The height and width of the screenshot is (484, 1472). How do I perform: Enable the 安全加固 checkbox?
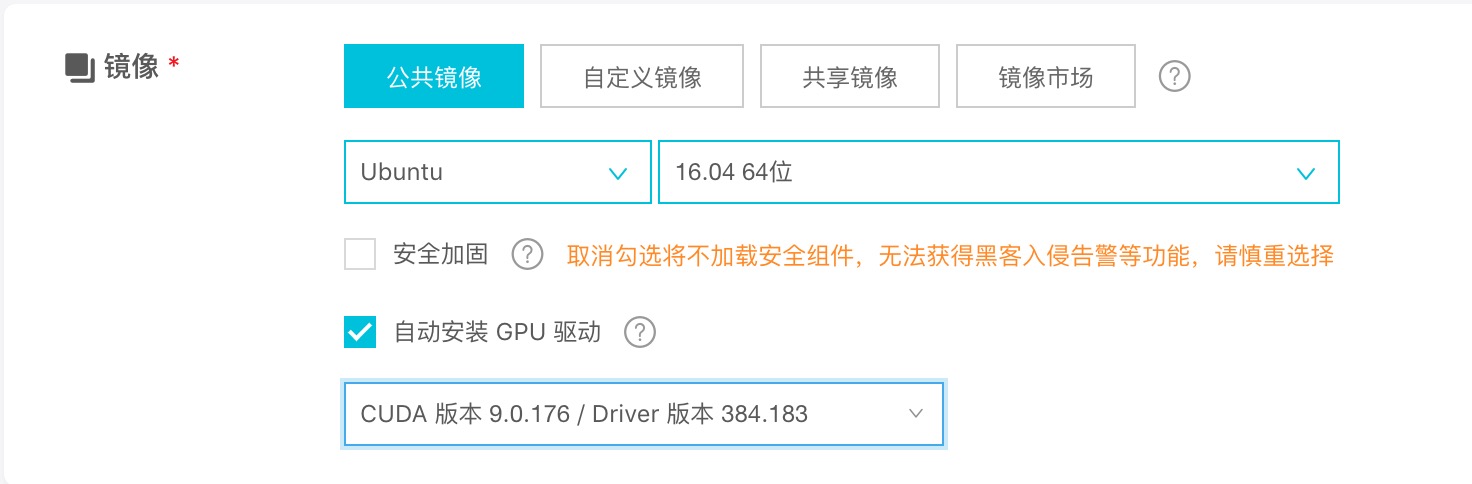coord(360,255)
